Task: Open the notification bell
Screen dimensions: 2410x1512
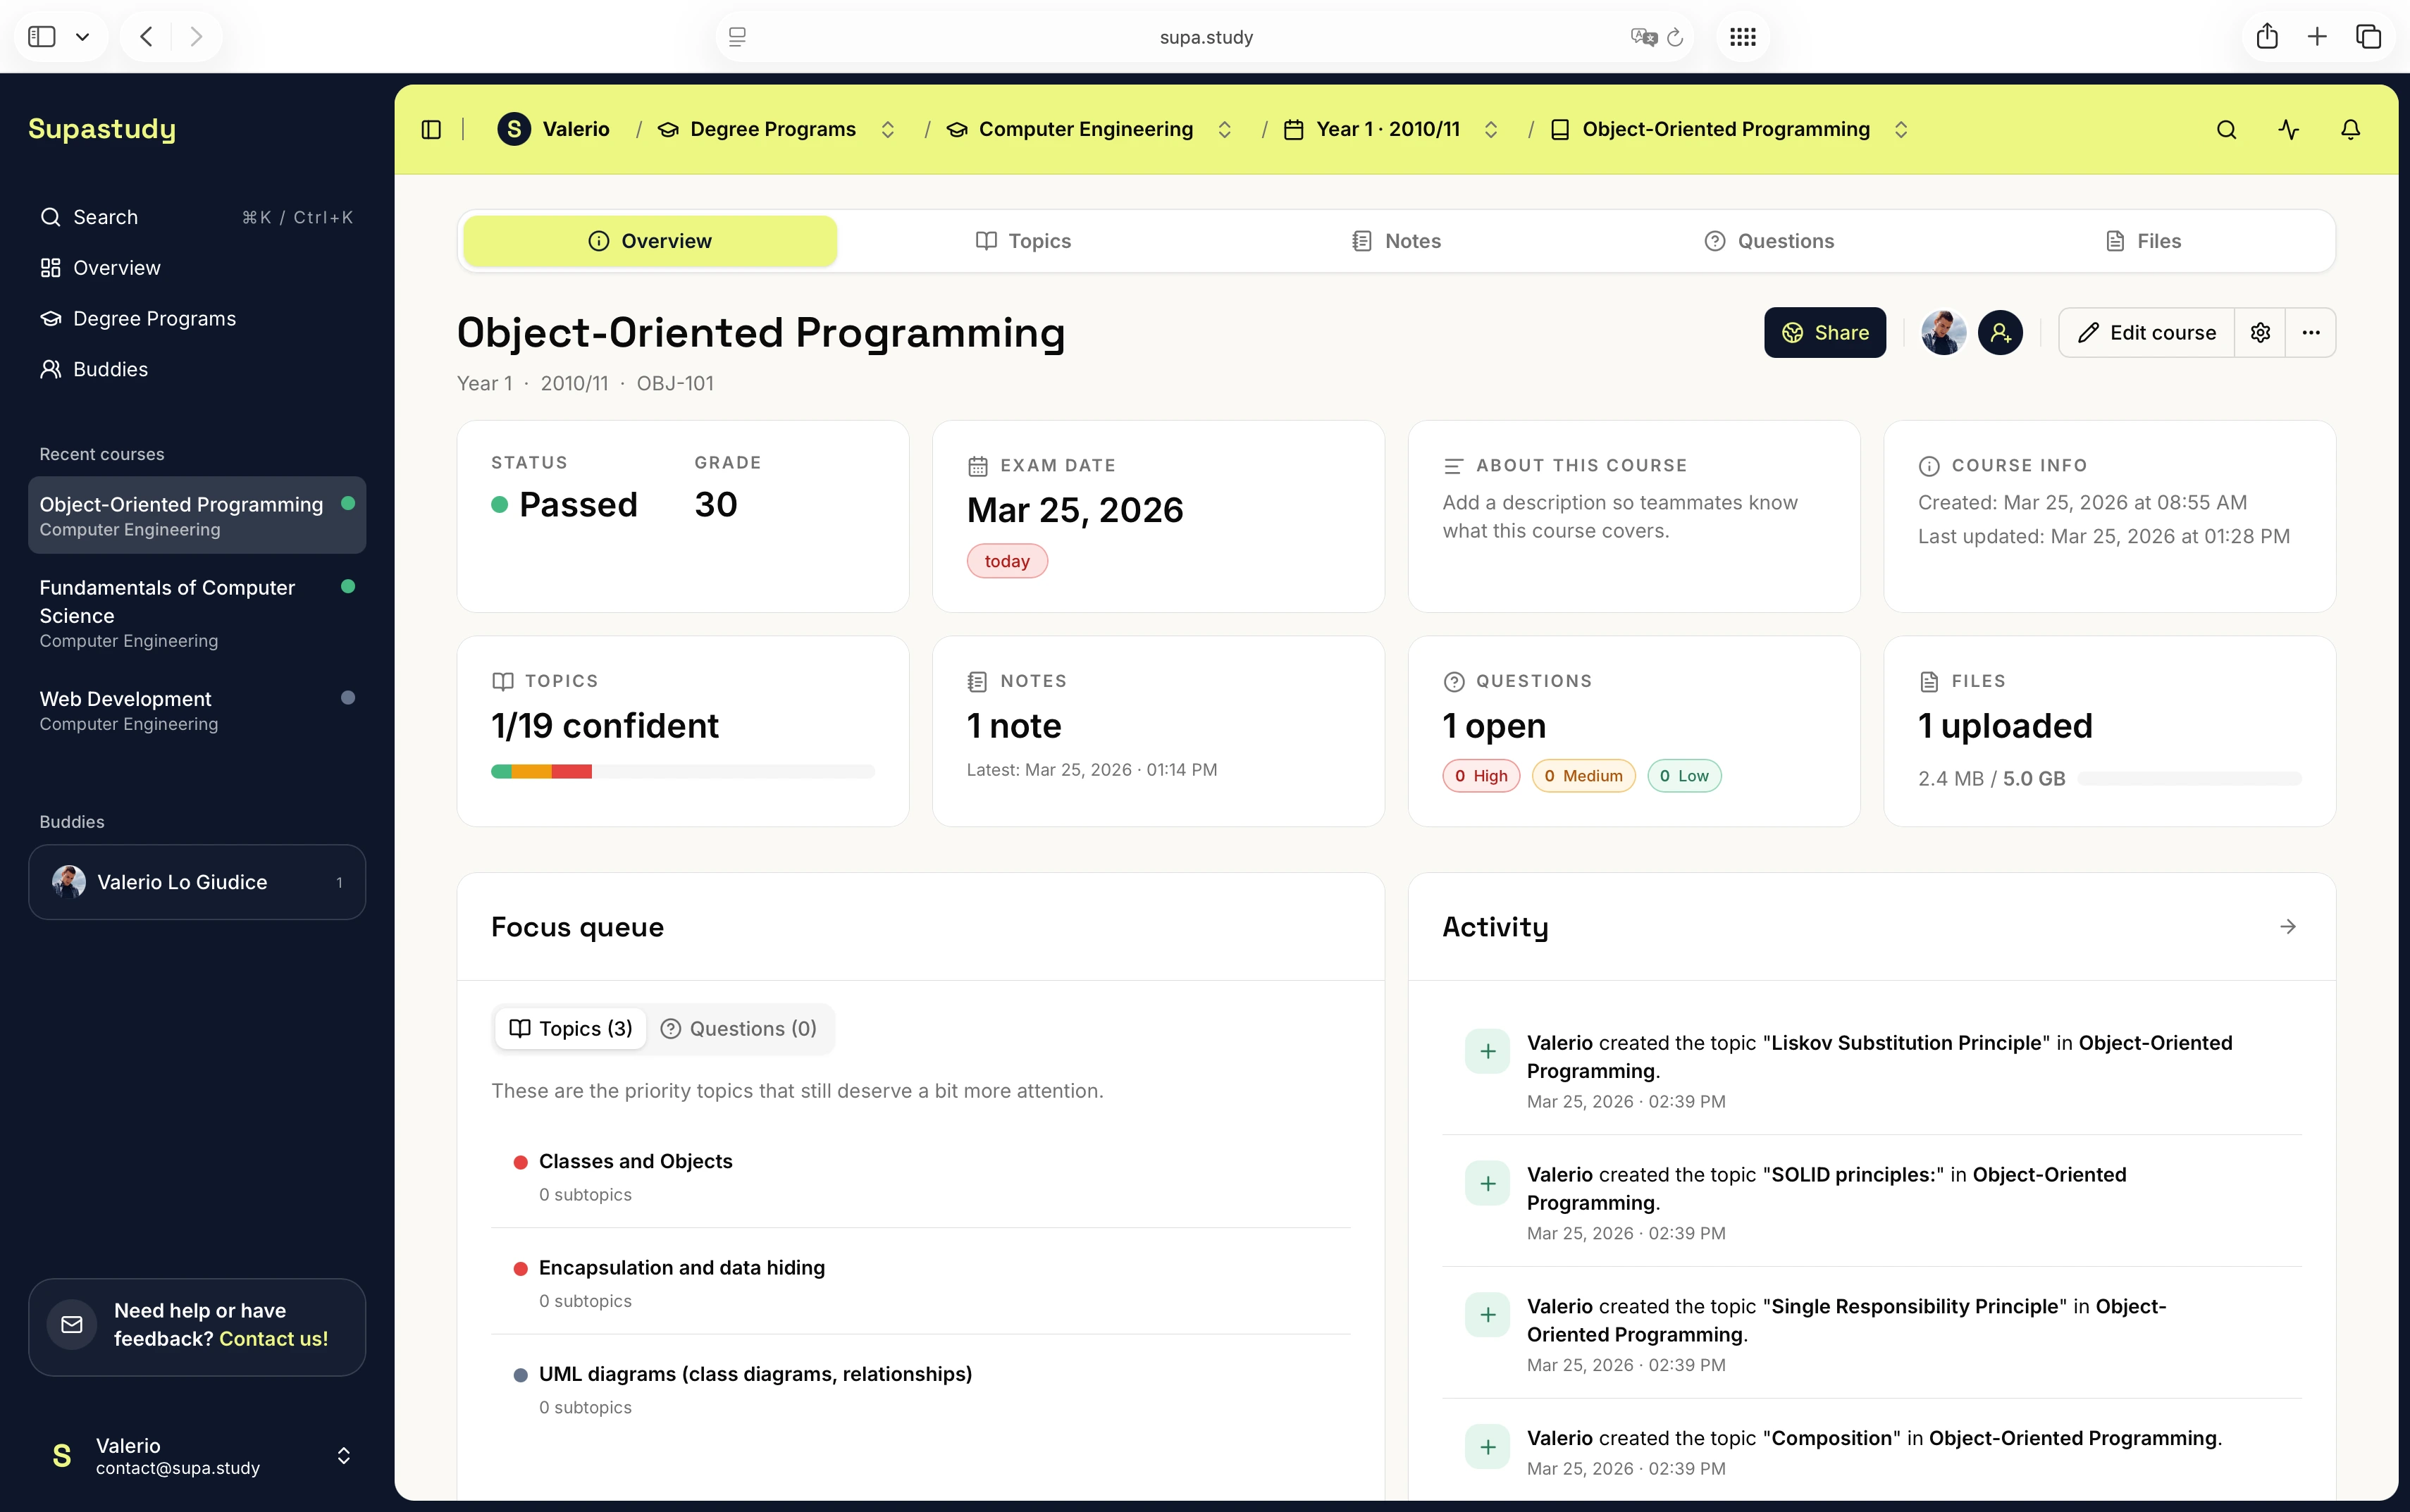Action: (2350, 129)
